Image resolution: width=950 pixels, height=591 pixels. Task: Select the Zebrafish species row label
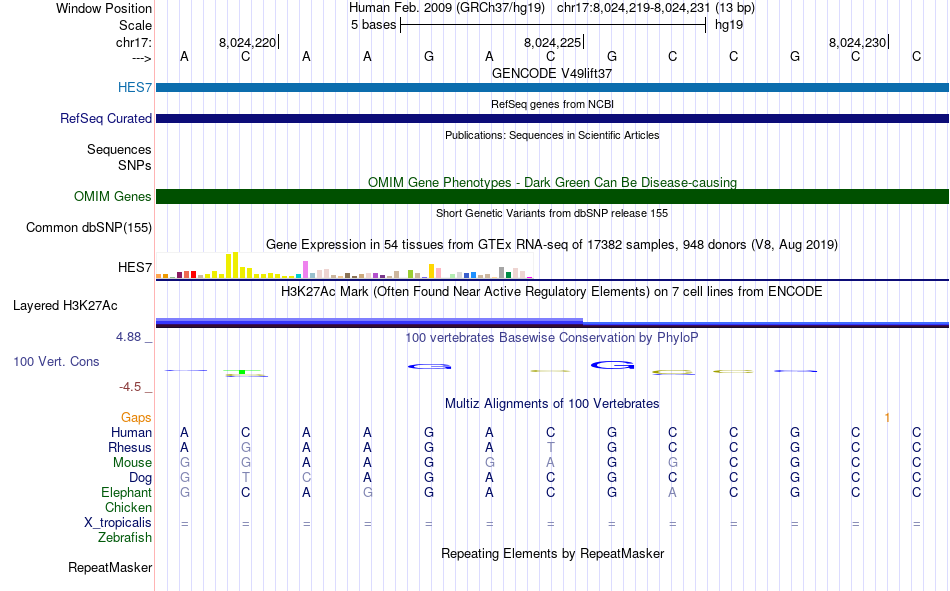pos(125,538)
